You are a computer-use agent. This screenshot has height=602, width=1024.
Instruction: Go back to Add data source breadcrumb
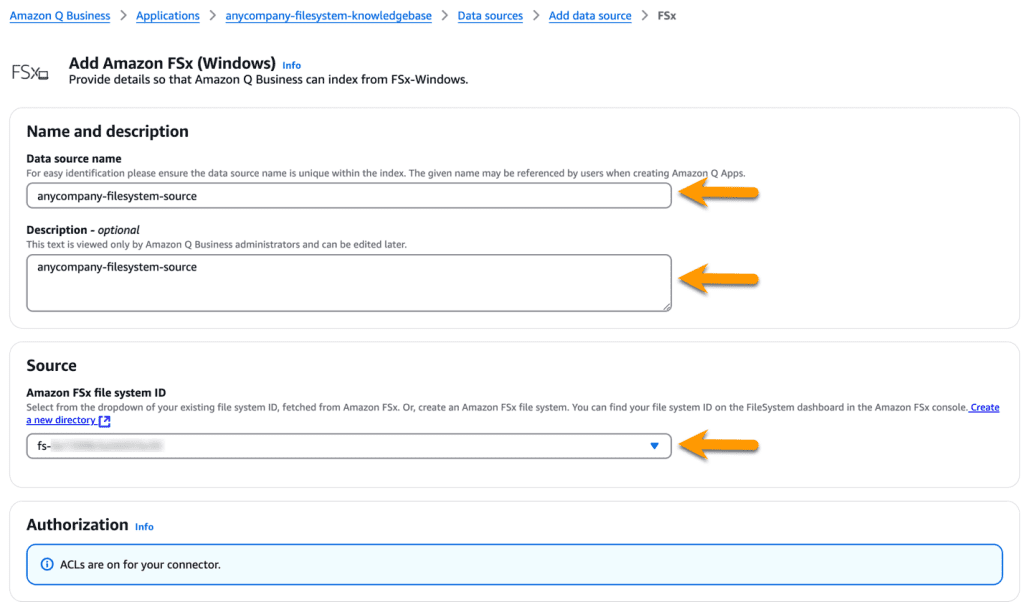tap(590, 16)
